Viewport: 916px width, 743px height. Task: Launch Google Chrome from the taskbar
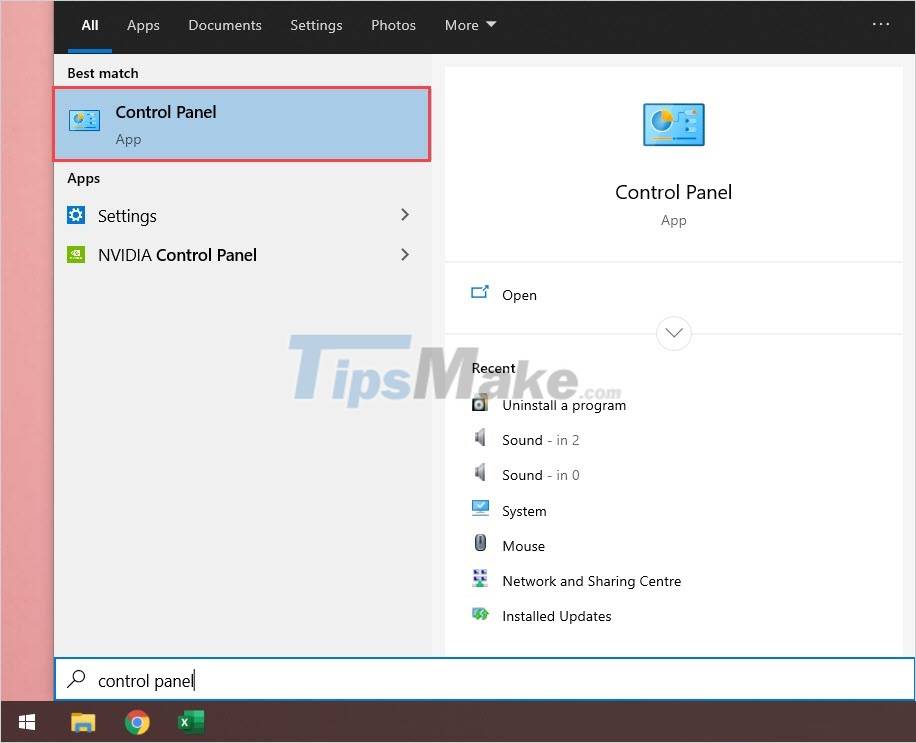click(x=137, y=723)
